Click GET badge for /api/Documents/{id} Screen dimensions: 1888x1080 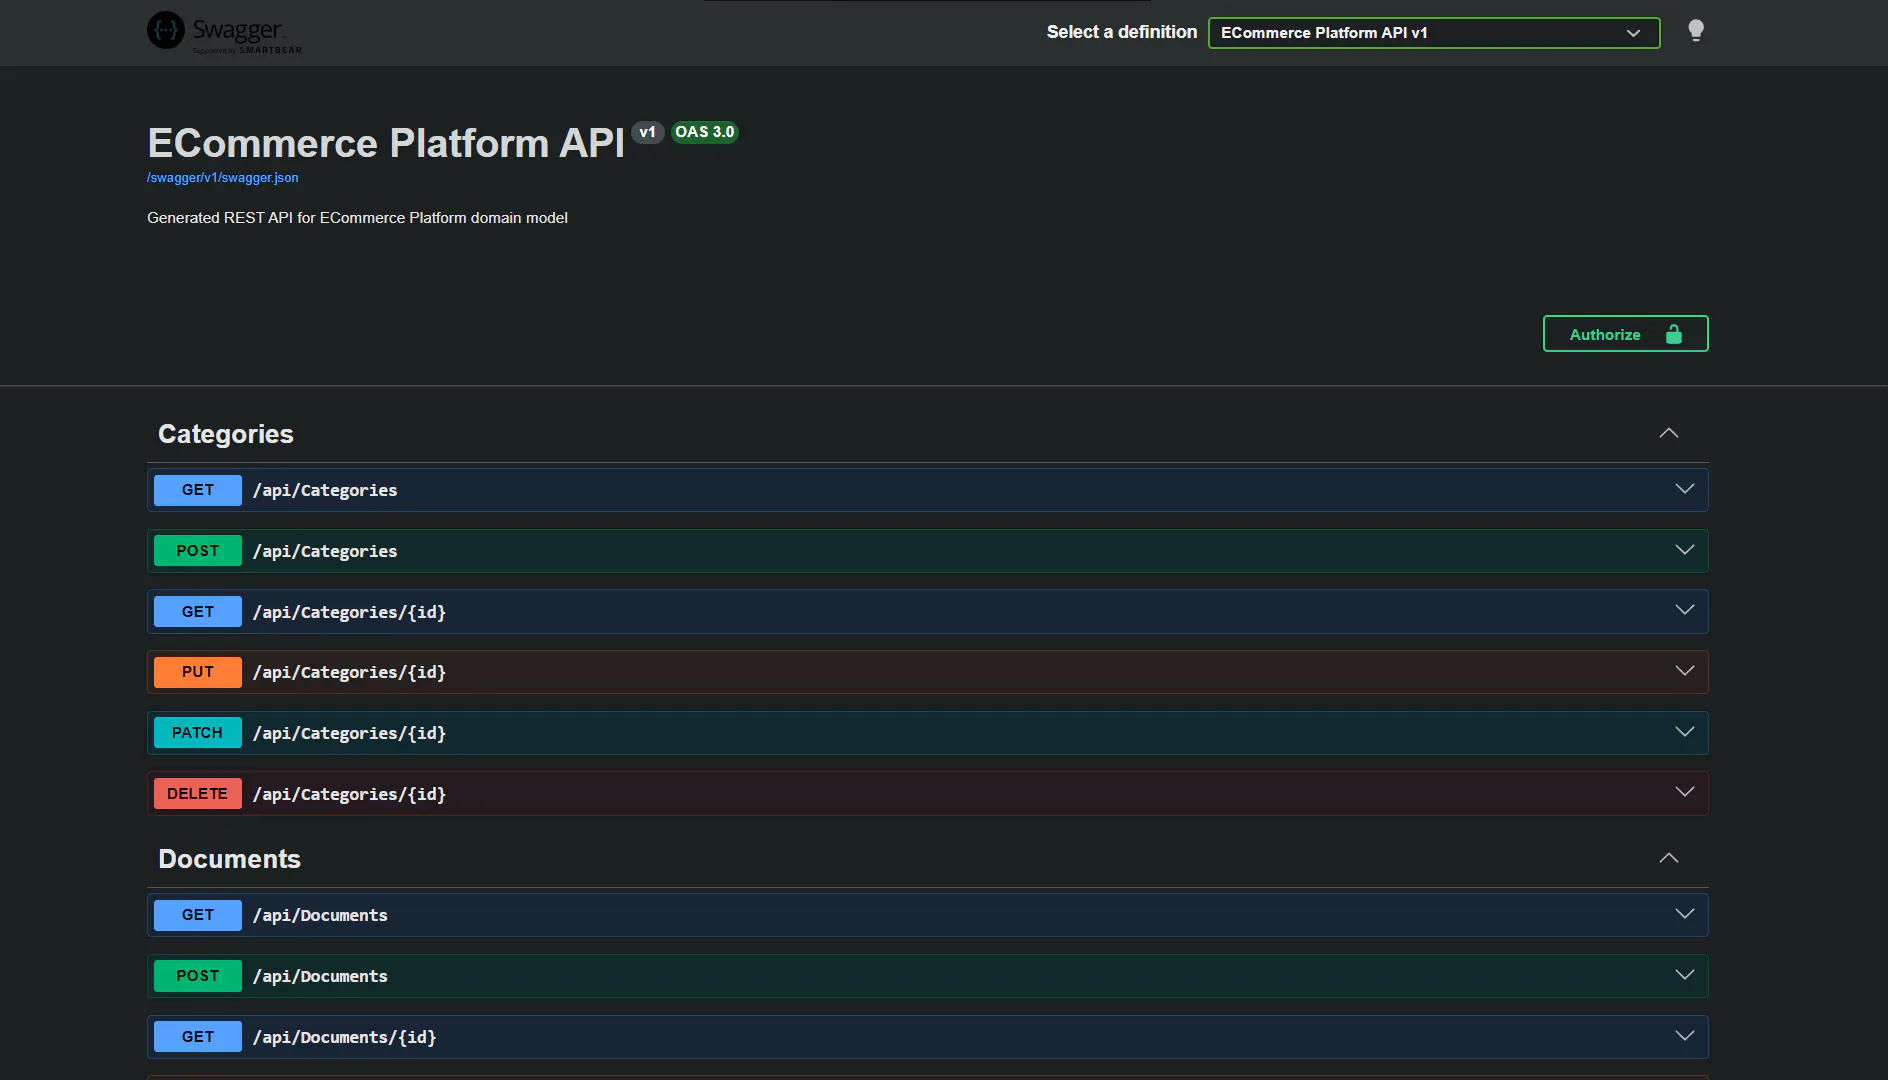pos(198,1037)
